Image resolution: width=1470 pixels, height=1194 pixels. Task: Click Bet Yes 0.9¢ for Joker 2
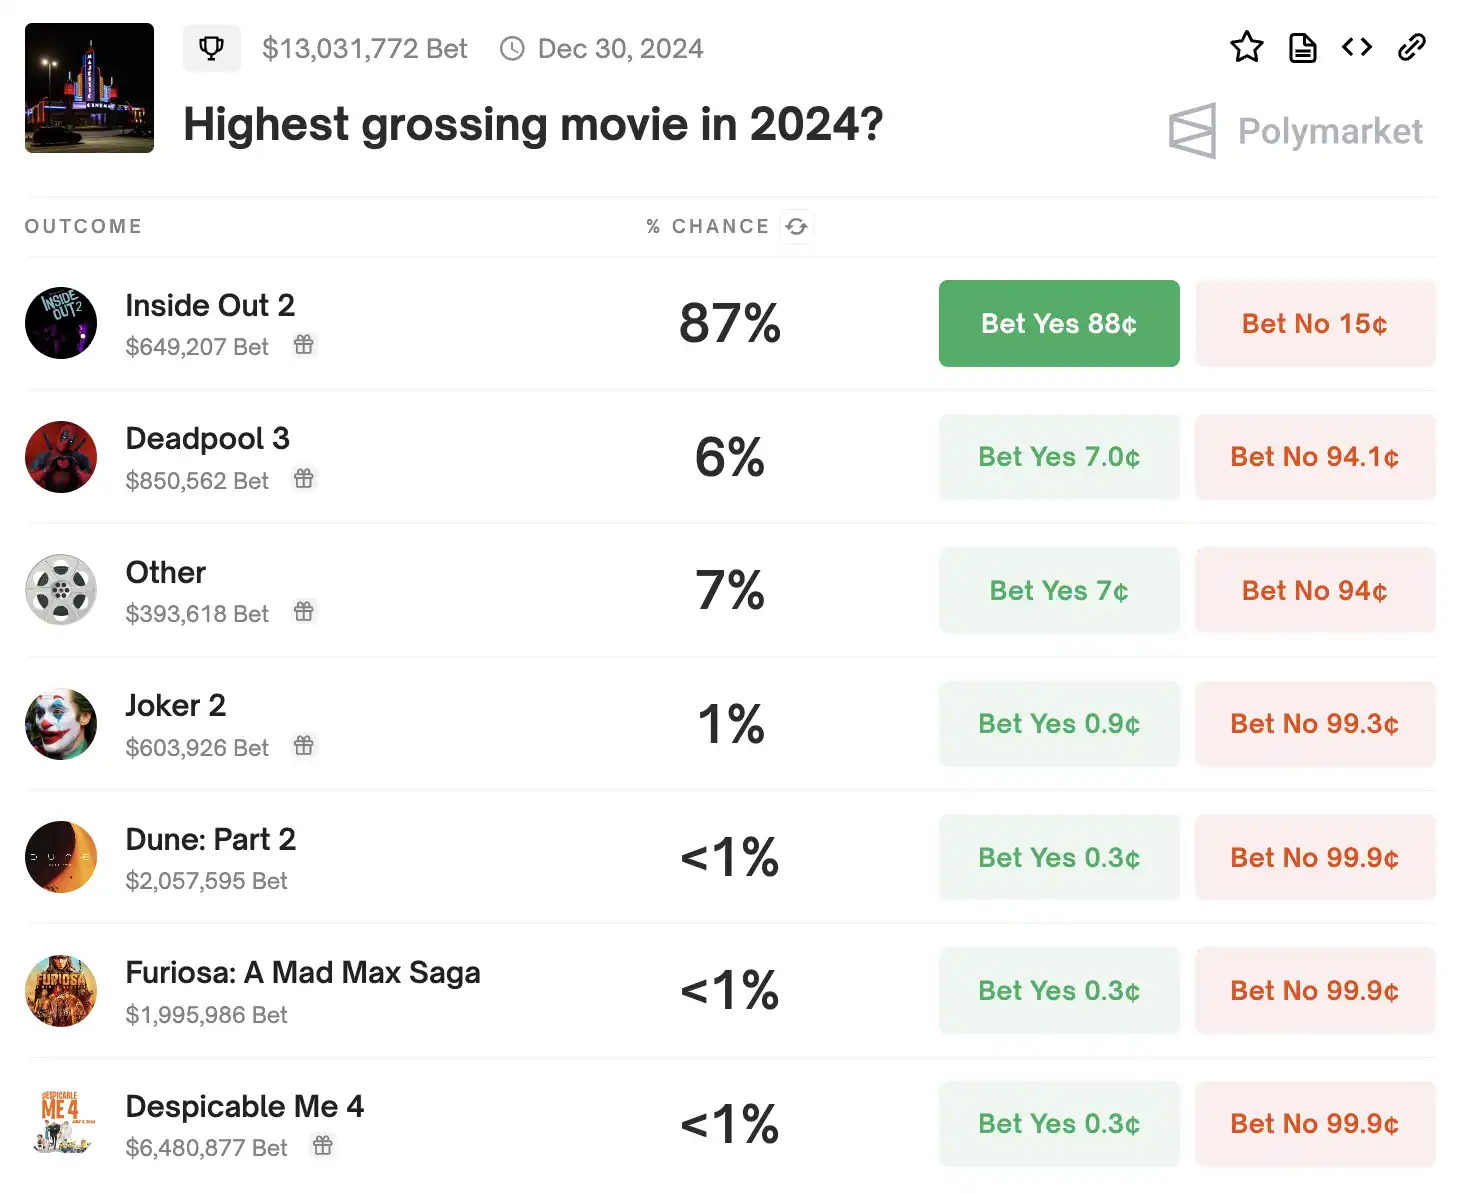(x=1058, y=724)
